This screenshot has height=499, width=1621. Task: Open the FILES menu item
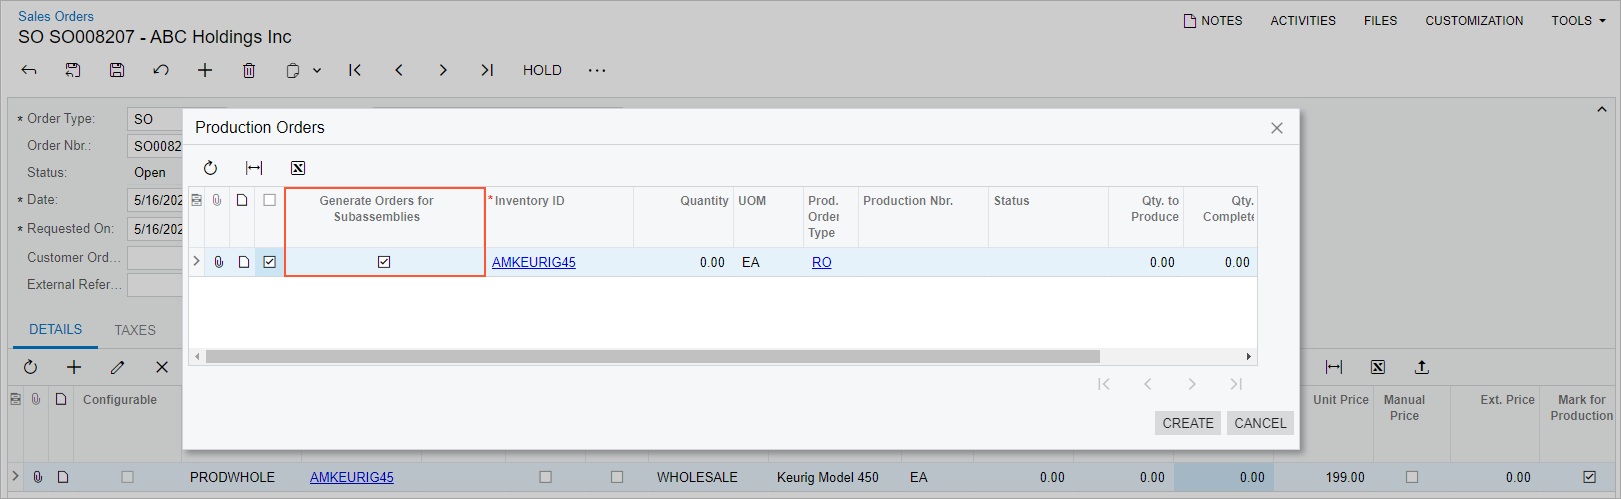click(1380, 20)
